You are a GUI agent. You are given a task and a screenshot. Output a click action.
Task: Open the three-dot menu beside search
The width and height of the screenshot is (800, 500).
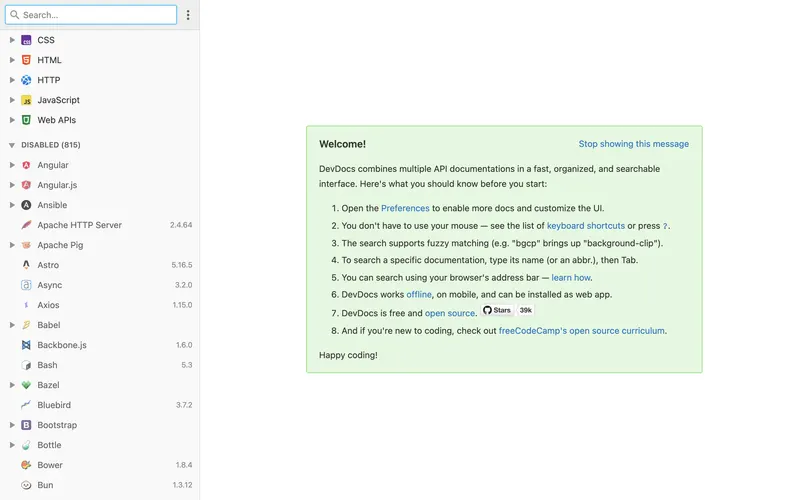click(188, 15)
